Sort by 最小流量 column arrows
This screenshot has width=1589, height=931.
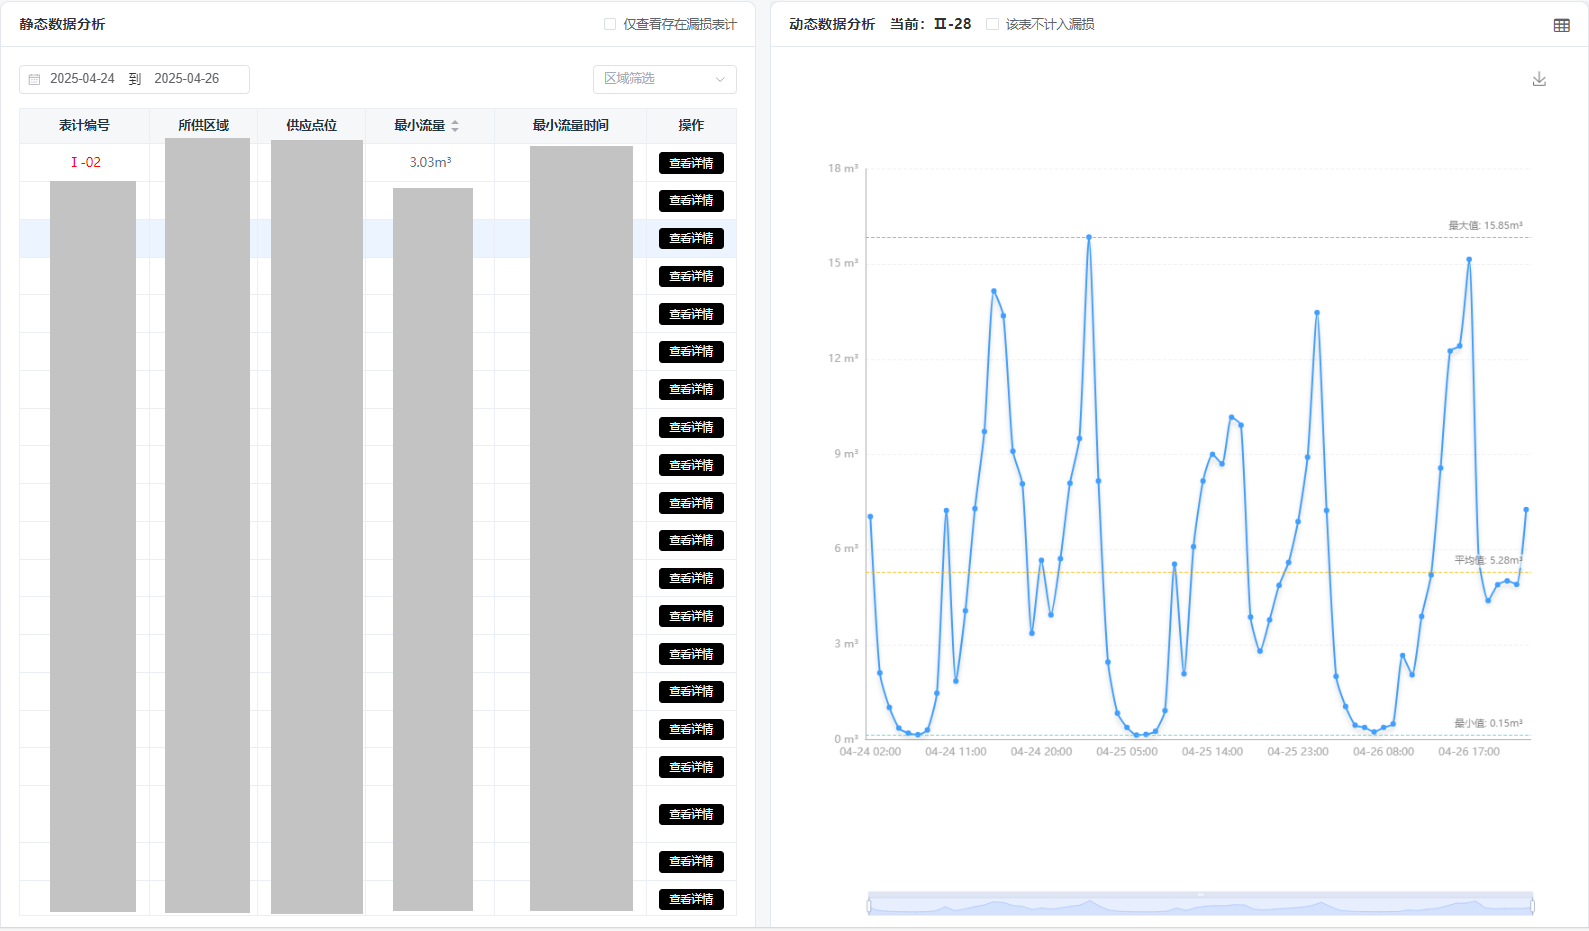point(455,126)
